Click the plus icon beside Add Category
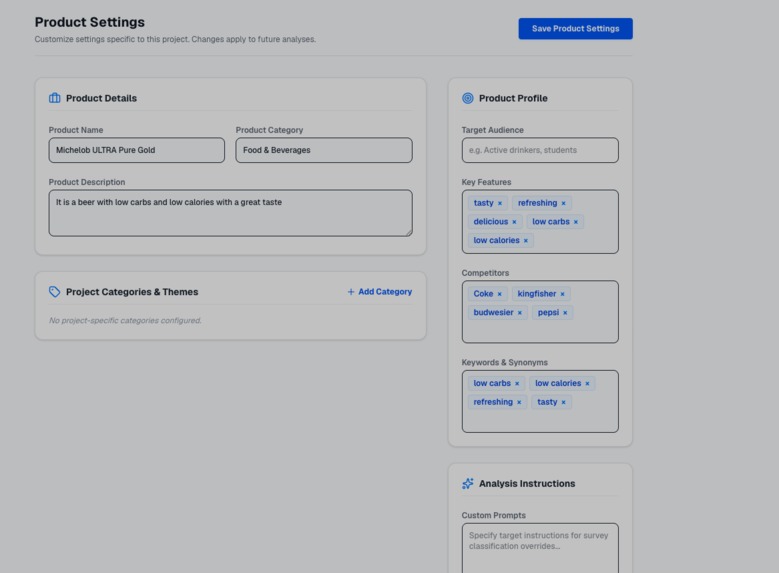Image resolution: width=779 pixels, height=573 pixels. (351, 292)
